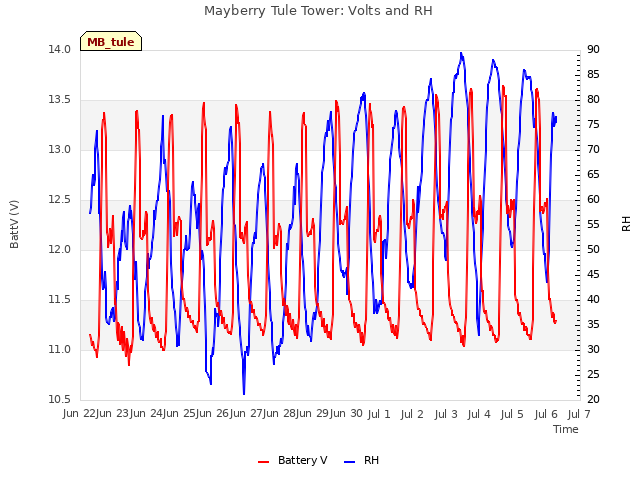
Task: Click the 65 right axis value
Action: [593, 174]
